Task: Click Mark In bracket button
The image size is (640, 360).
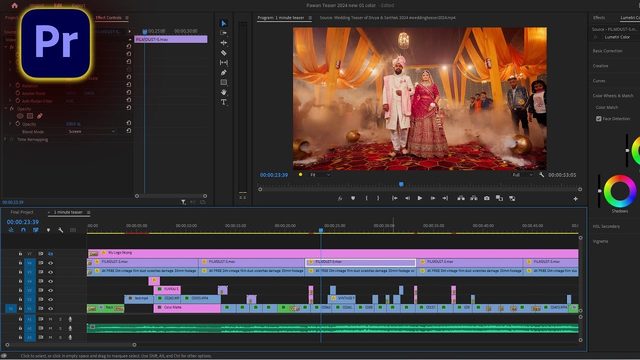Action: (x=367, y=198)
